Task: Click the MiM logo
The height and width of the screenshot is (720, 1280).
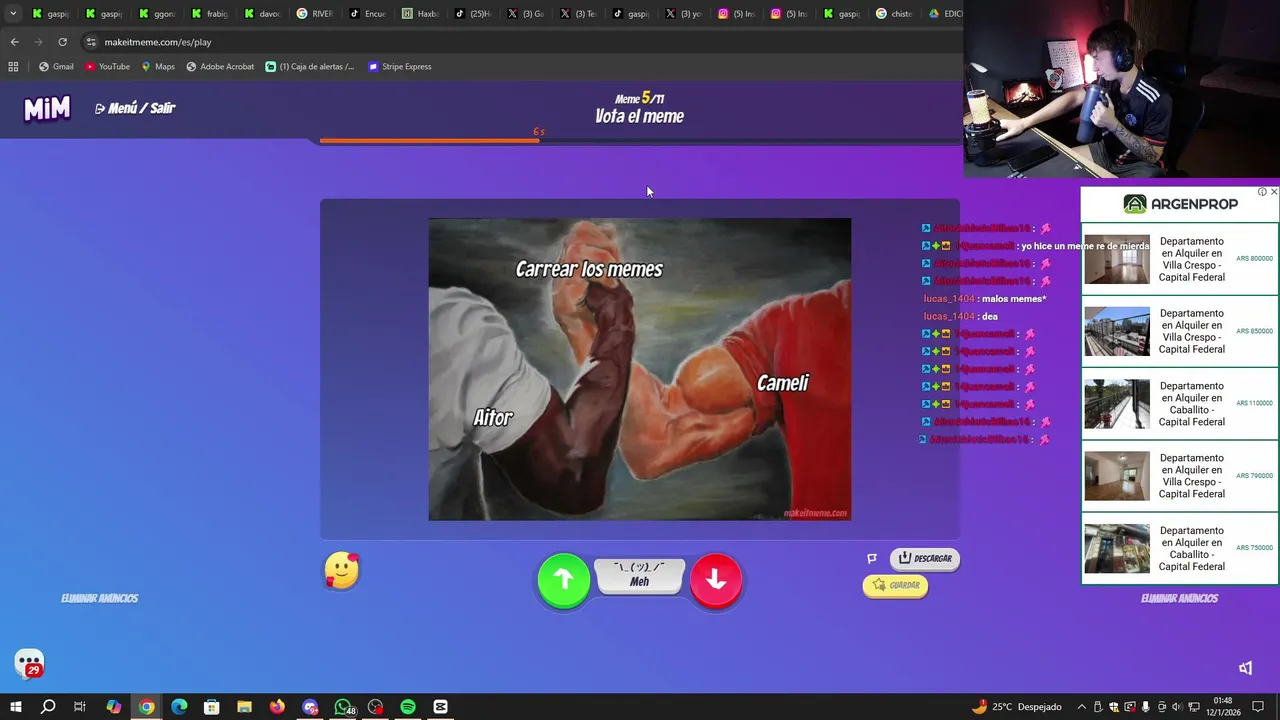Action: pyautogui.click(x=47, y=108)
